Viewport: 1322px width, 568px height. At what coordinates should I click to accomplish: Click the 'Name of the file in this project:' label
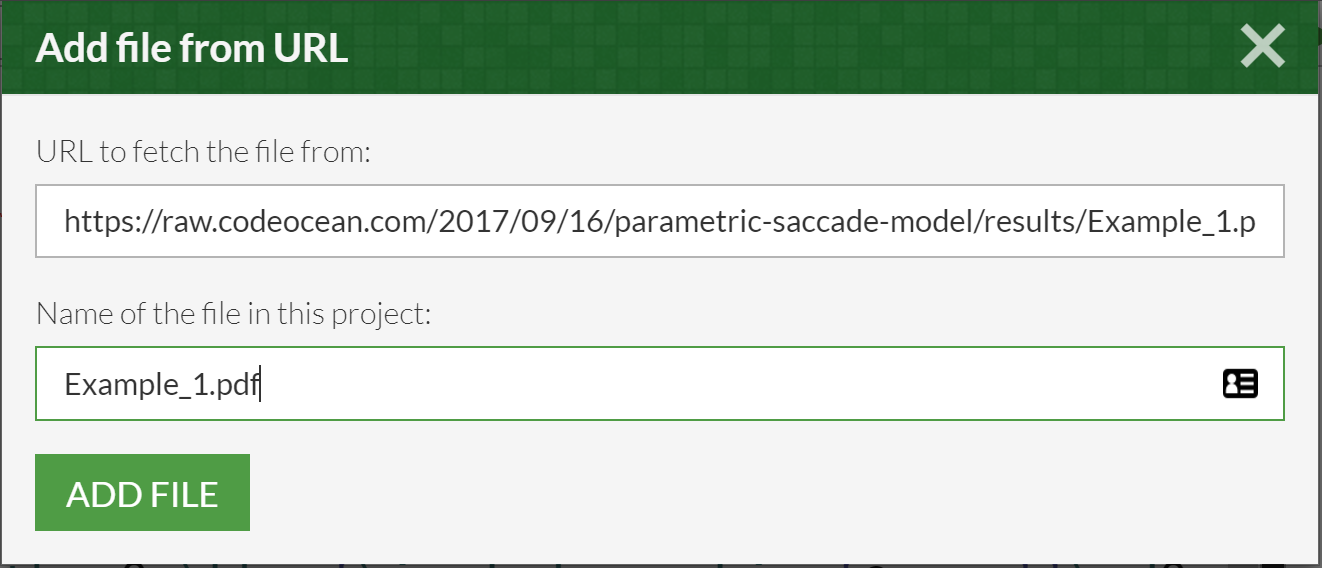tap(233, 314)
